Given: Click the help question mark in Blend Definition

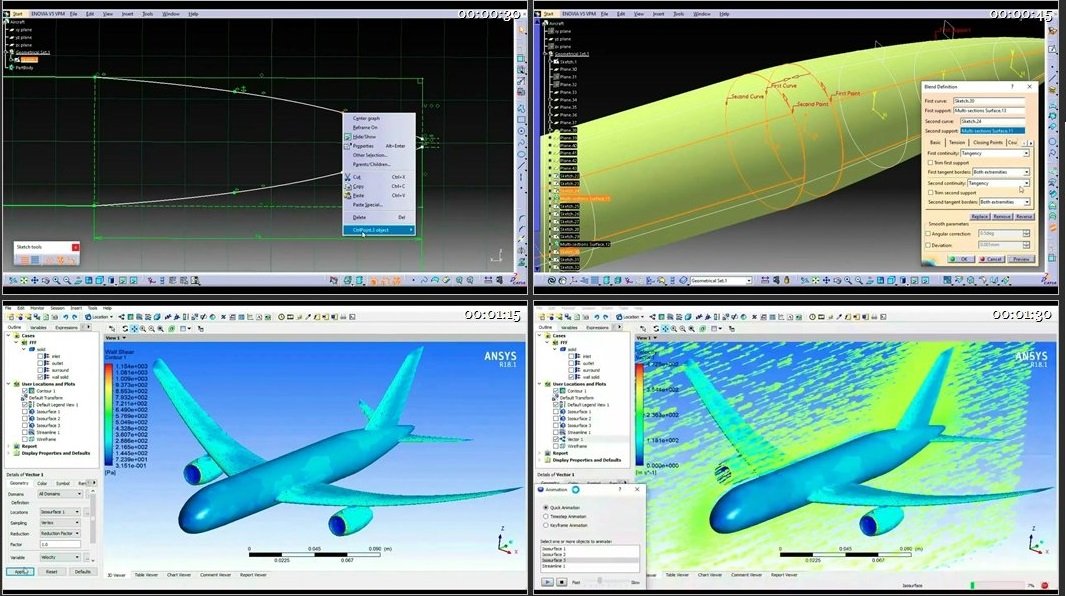Looking at the screenshot, I should pos(1012,86).
